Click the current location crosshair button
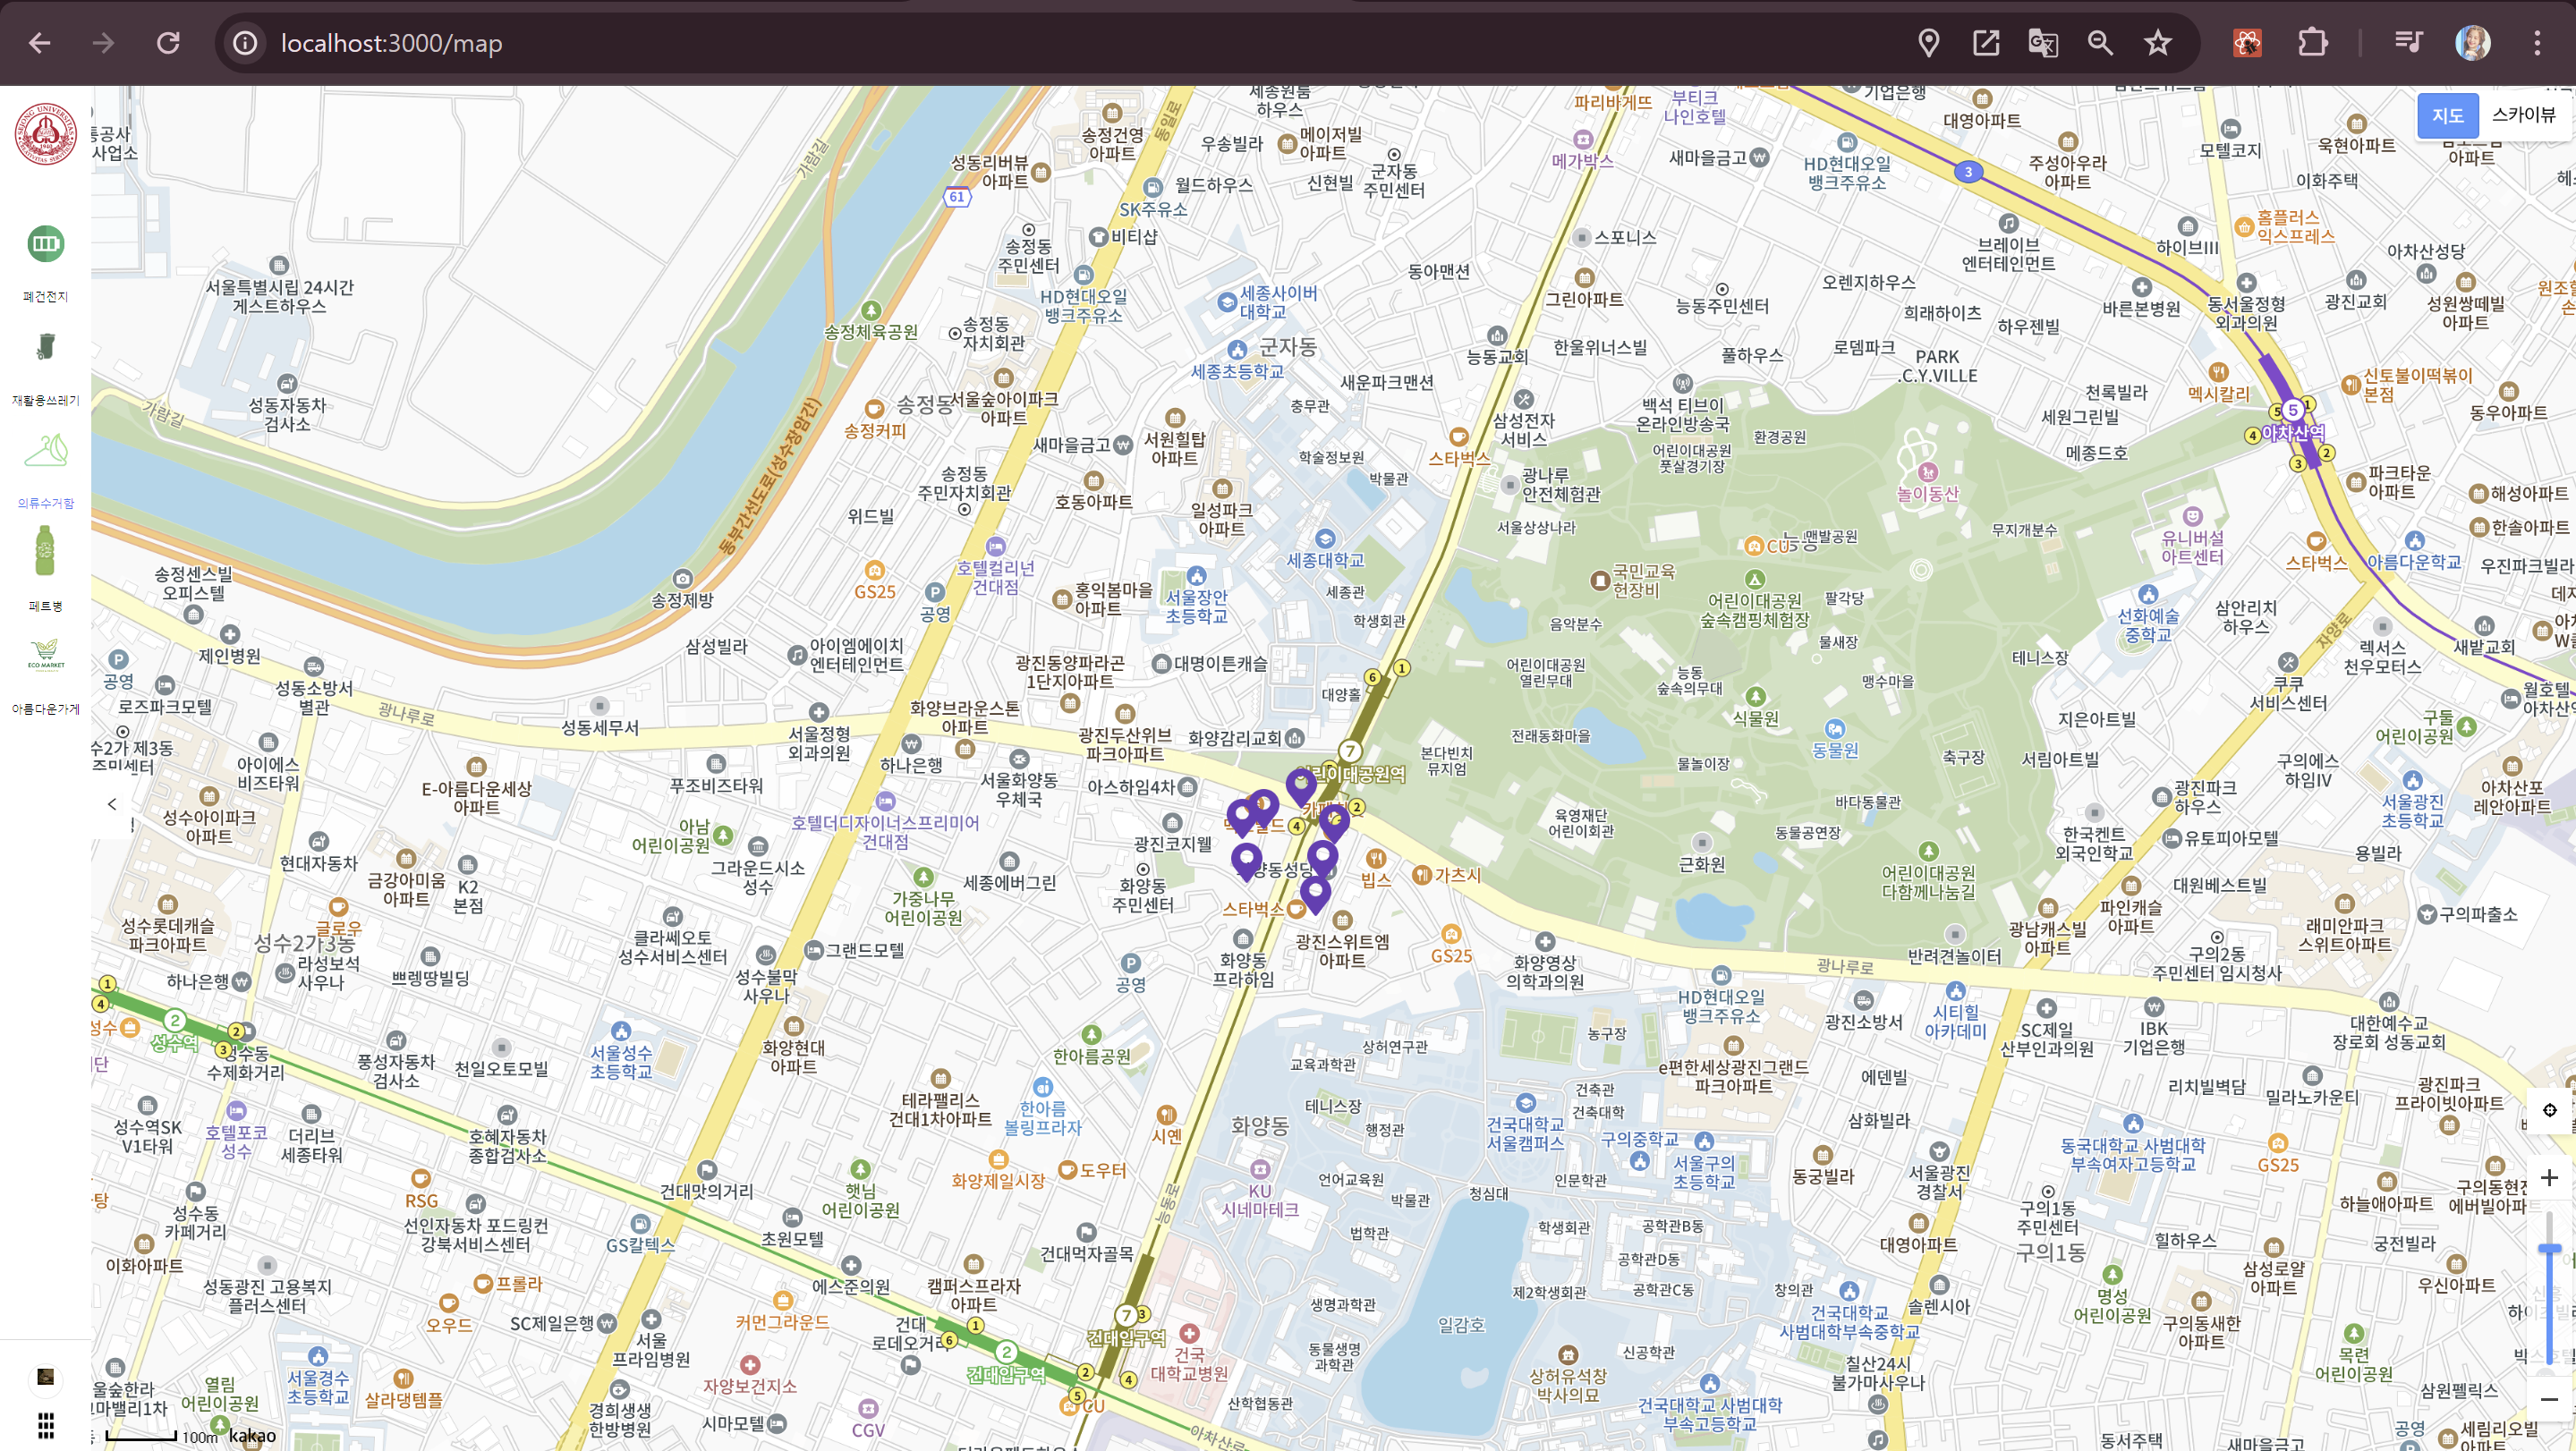 [x=2549, y=1110]
